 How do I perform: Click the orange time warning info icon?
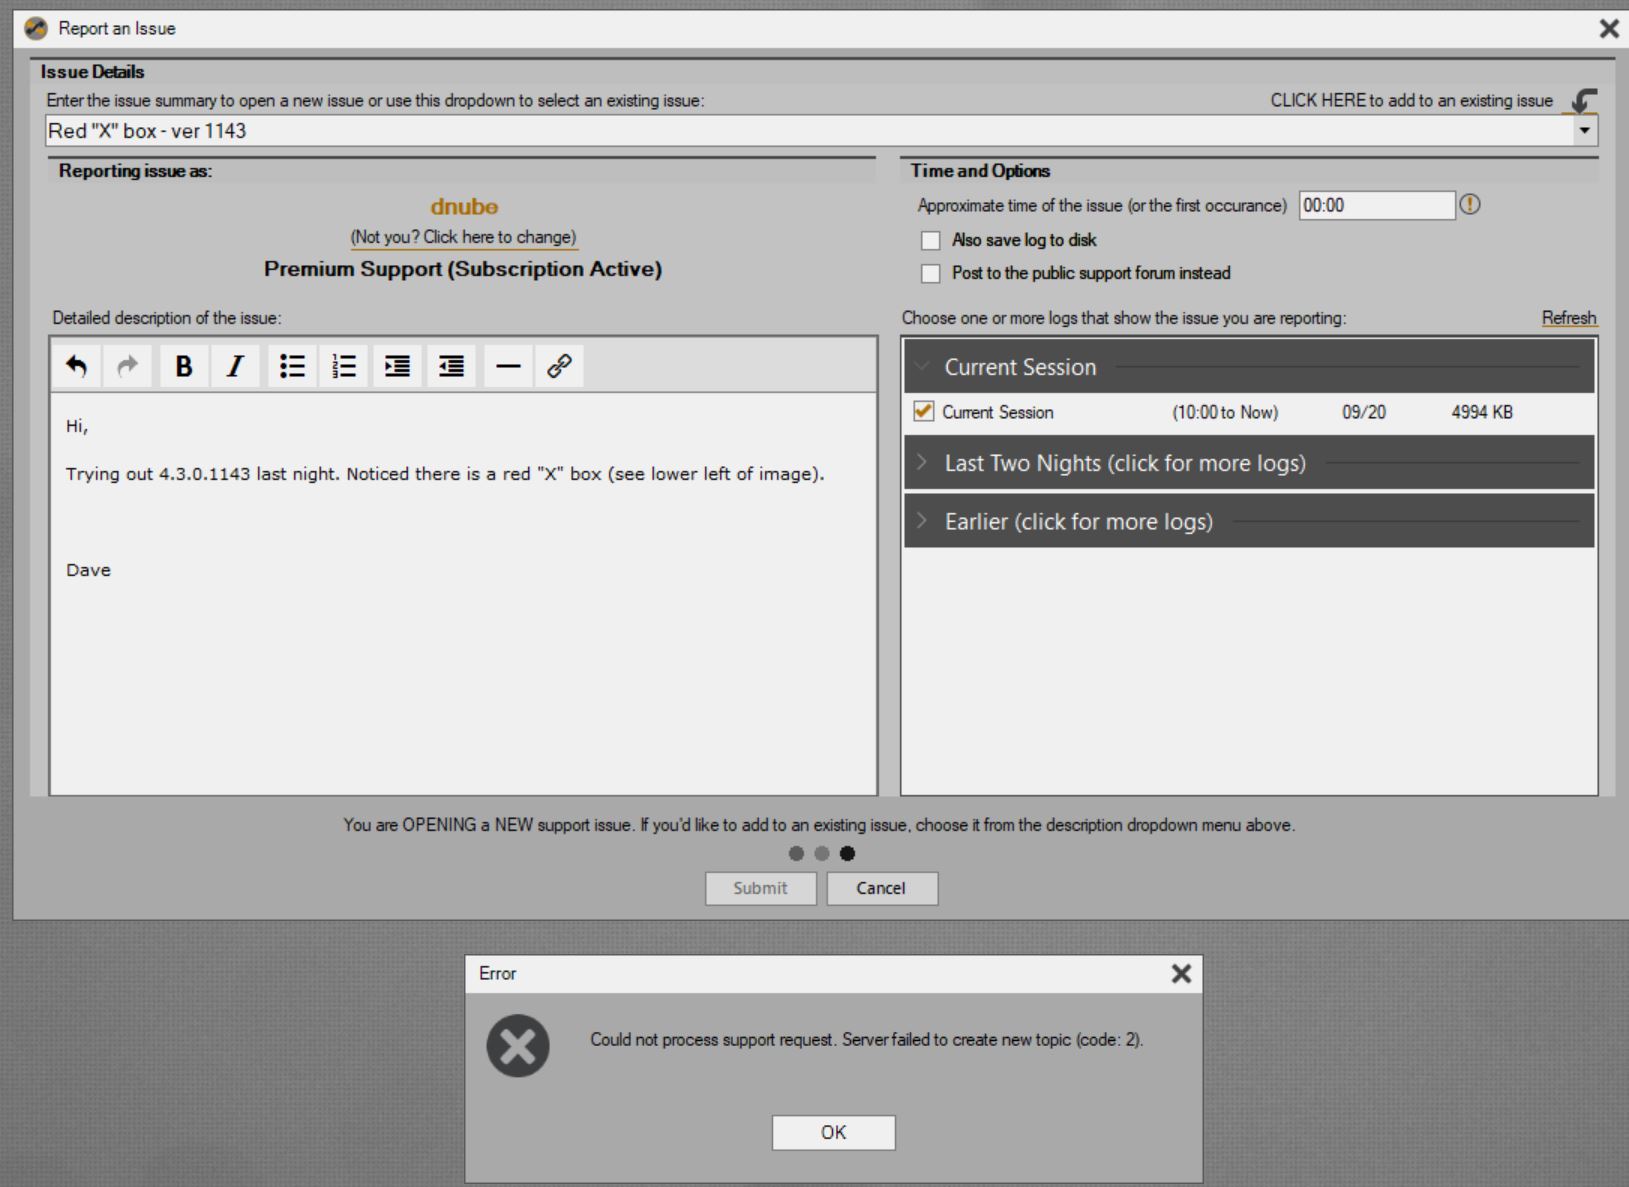point(1470,205)
